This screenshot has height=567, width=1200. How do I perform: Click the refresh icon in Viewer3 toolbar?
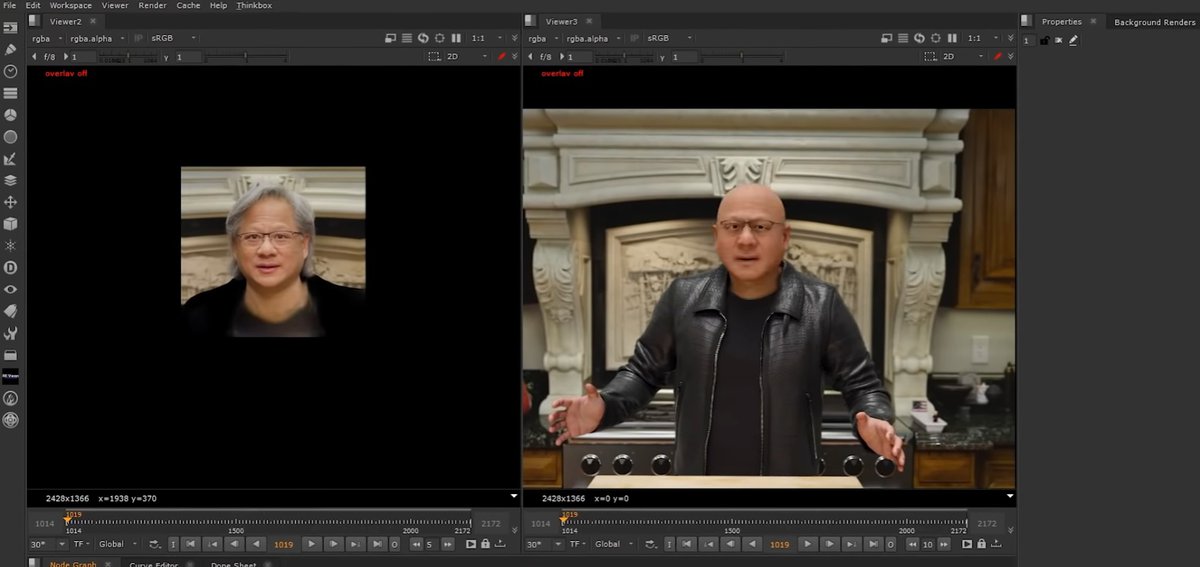[919, 38]
